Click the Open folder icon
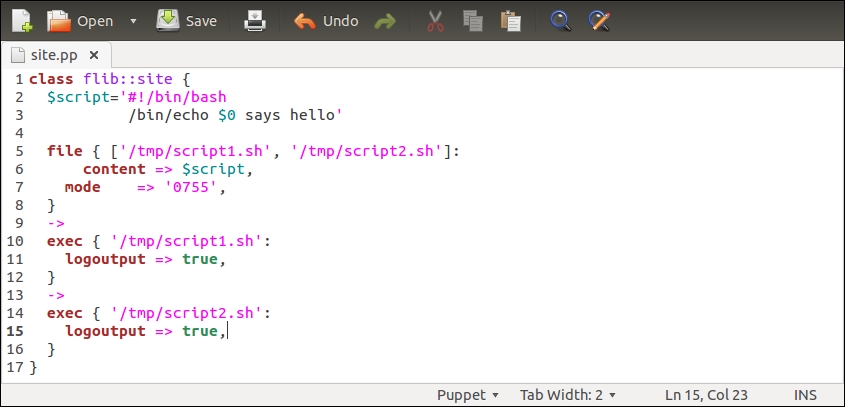This screenshot has width=845, height=407. pos(60,20)
